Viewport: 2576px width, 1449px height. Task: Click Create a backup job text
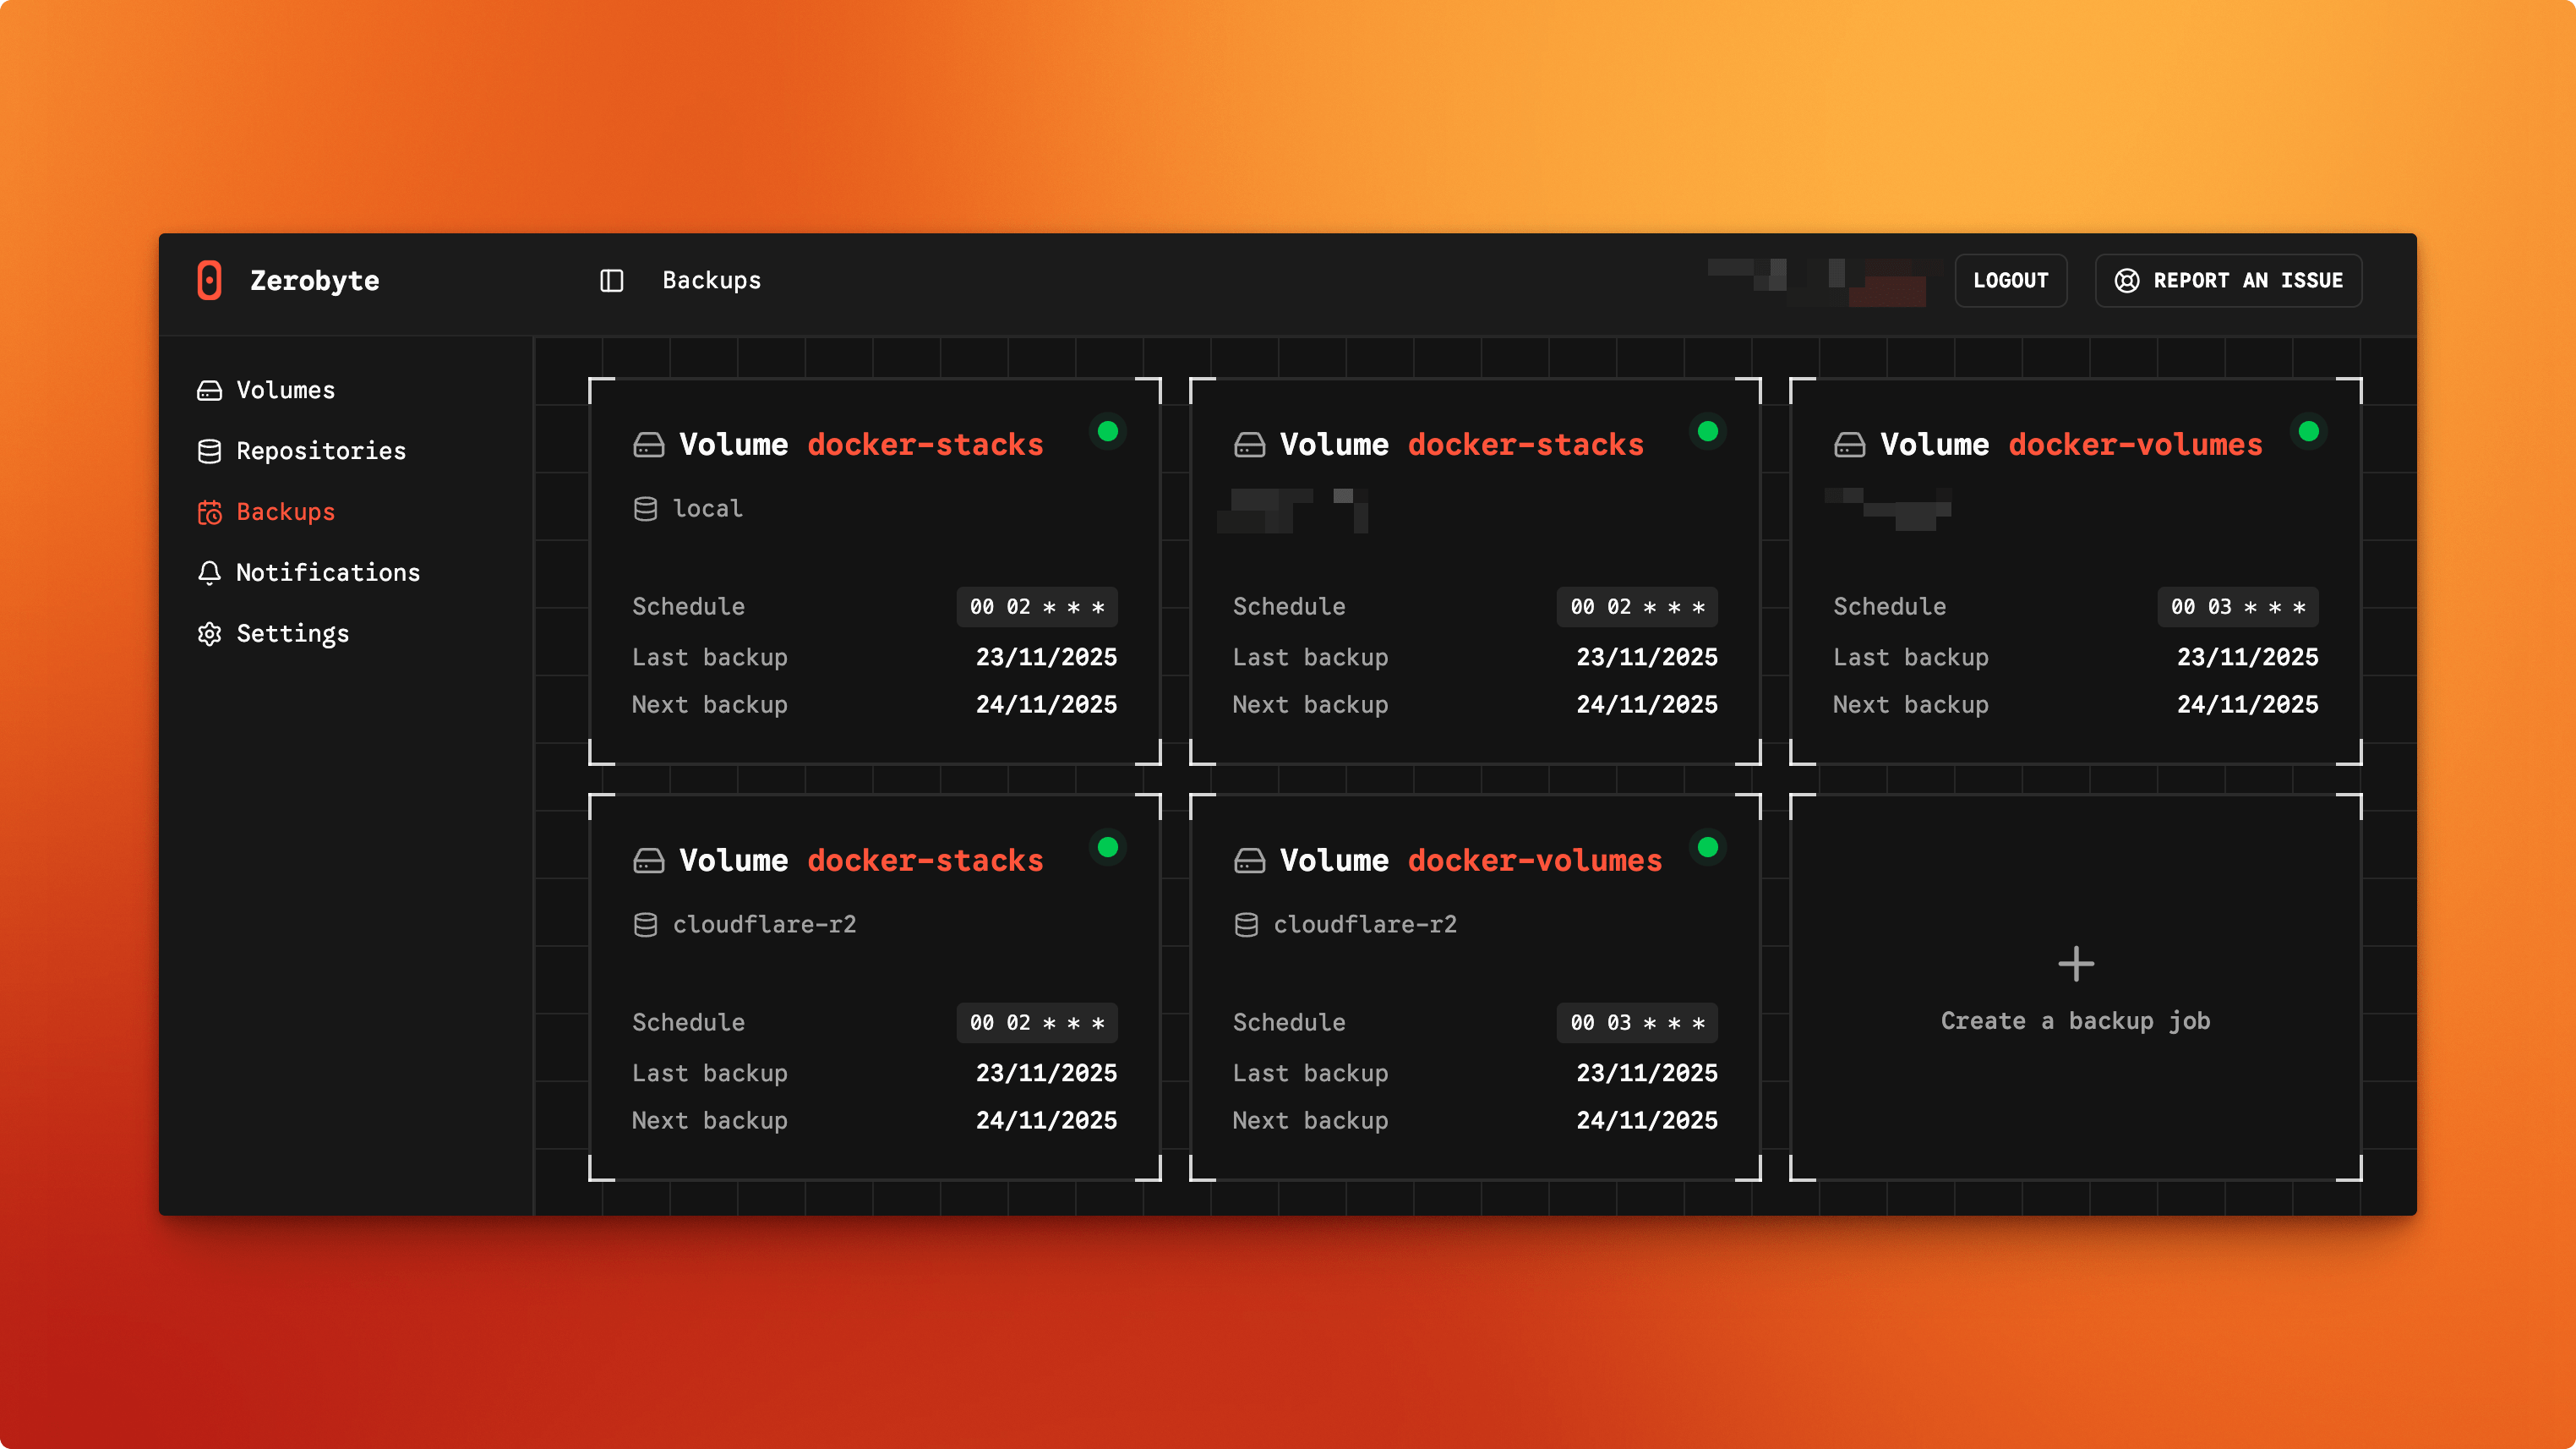pos(2075,1020)
